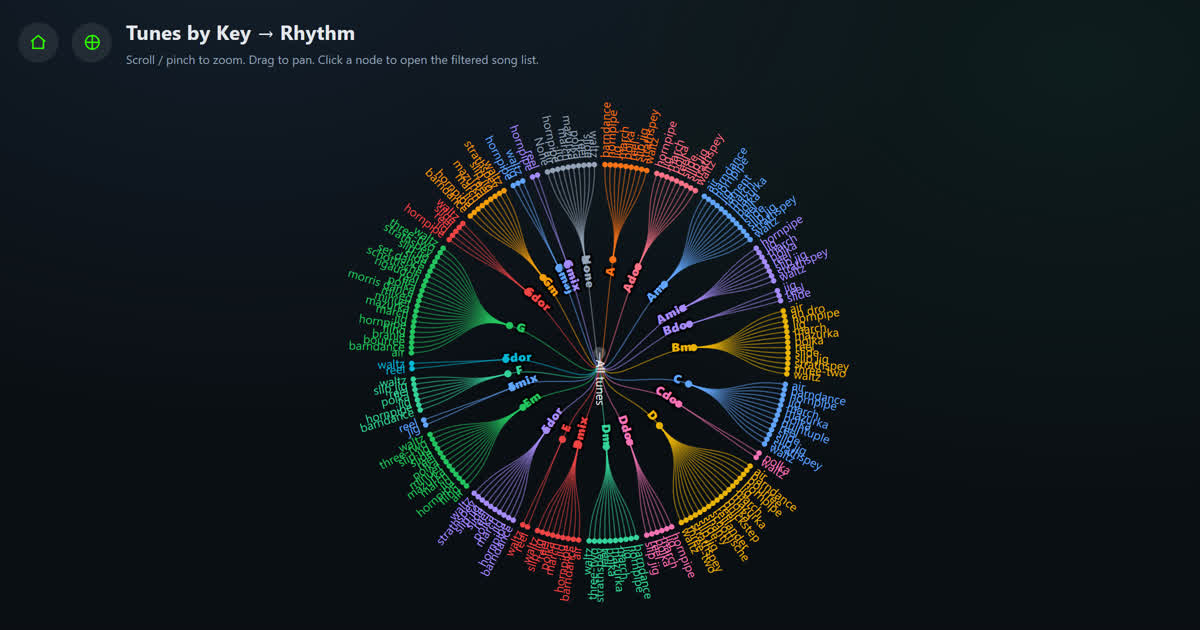Viewport: 1200px width, 630px height.
Task: Click the home icon in the top-left corner
Action: (38, 42)
